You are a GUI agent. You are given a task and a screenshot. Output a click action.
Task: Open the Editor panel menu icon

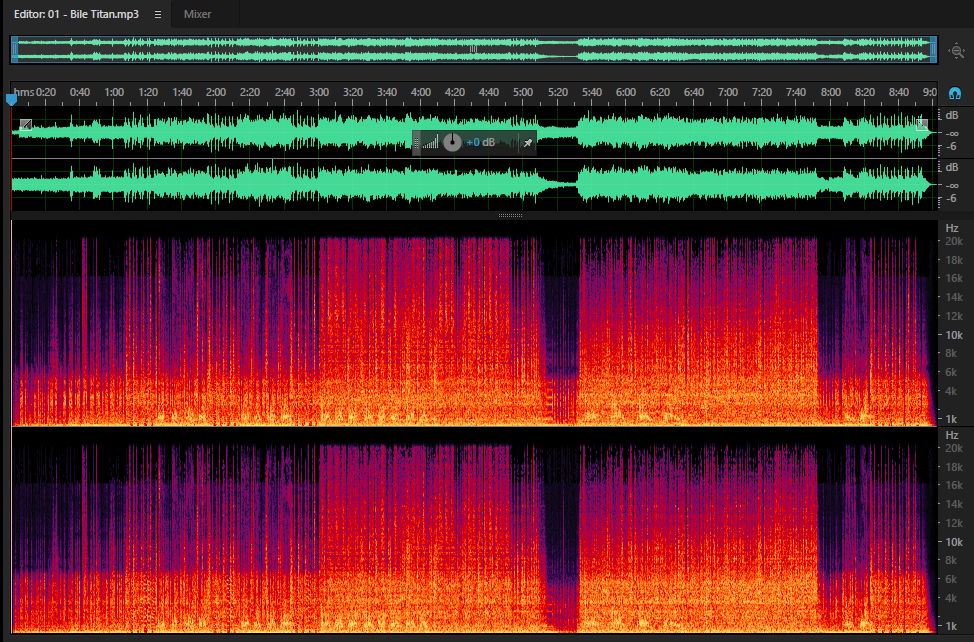click(x=158, y=14)
